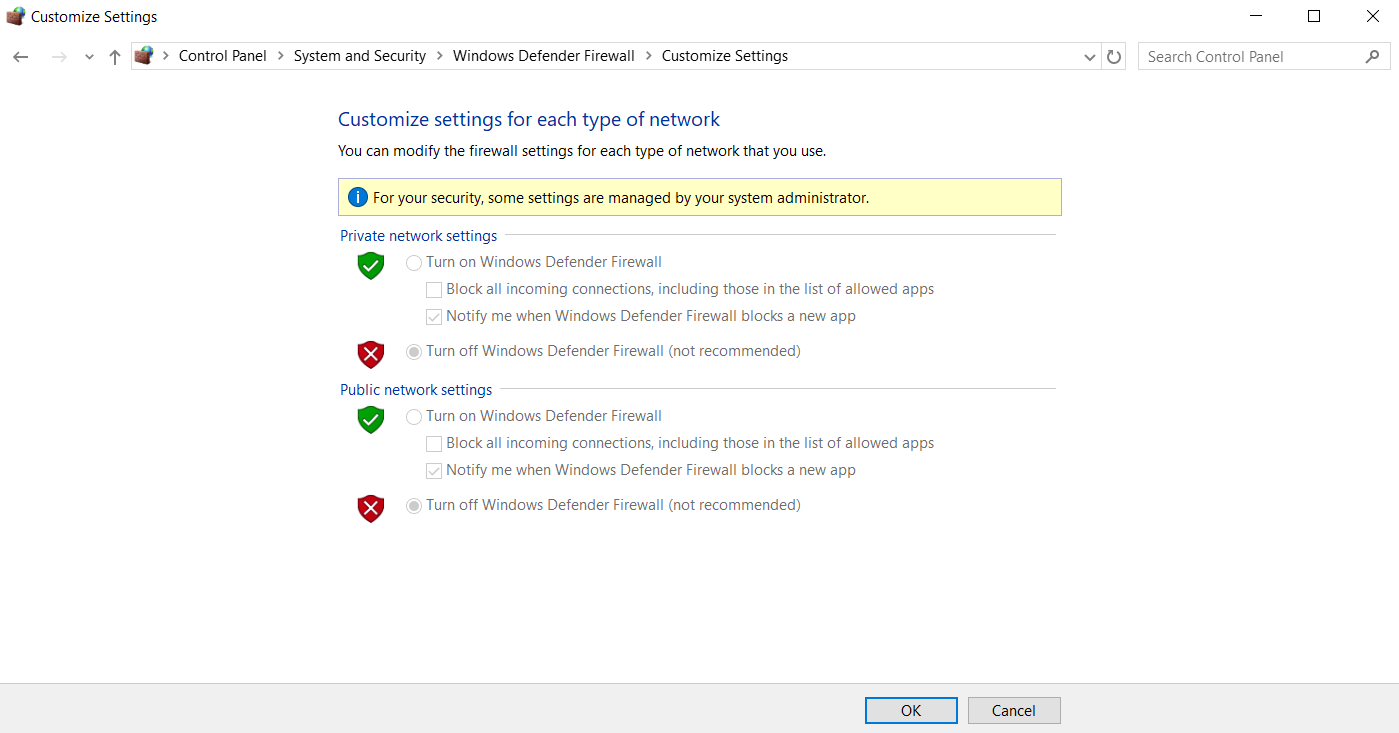Image resolution: width=1399 pixels, height=733 pixels.
Task: Click the OK button
Action: coord(911,710)
